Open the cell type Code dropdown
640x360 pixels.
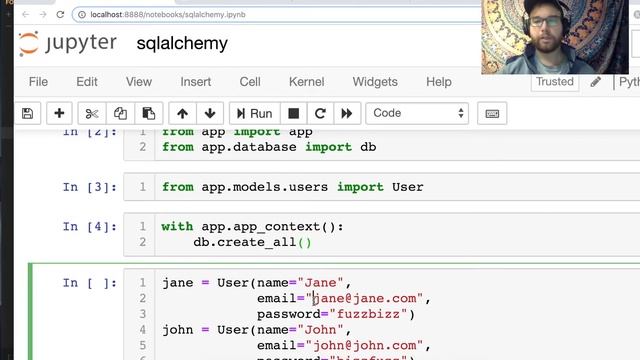point(417,113)
